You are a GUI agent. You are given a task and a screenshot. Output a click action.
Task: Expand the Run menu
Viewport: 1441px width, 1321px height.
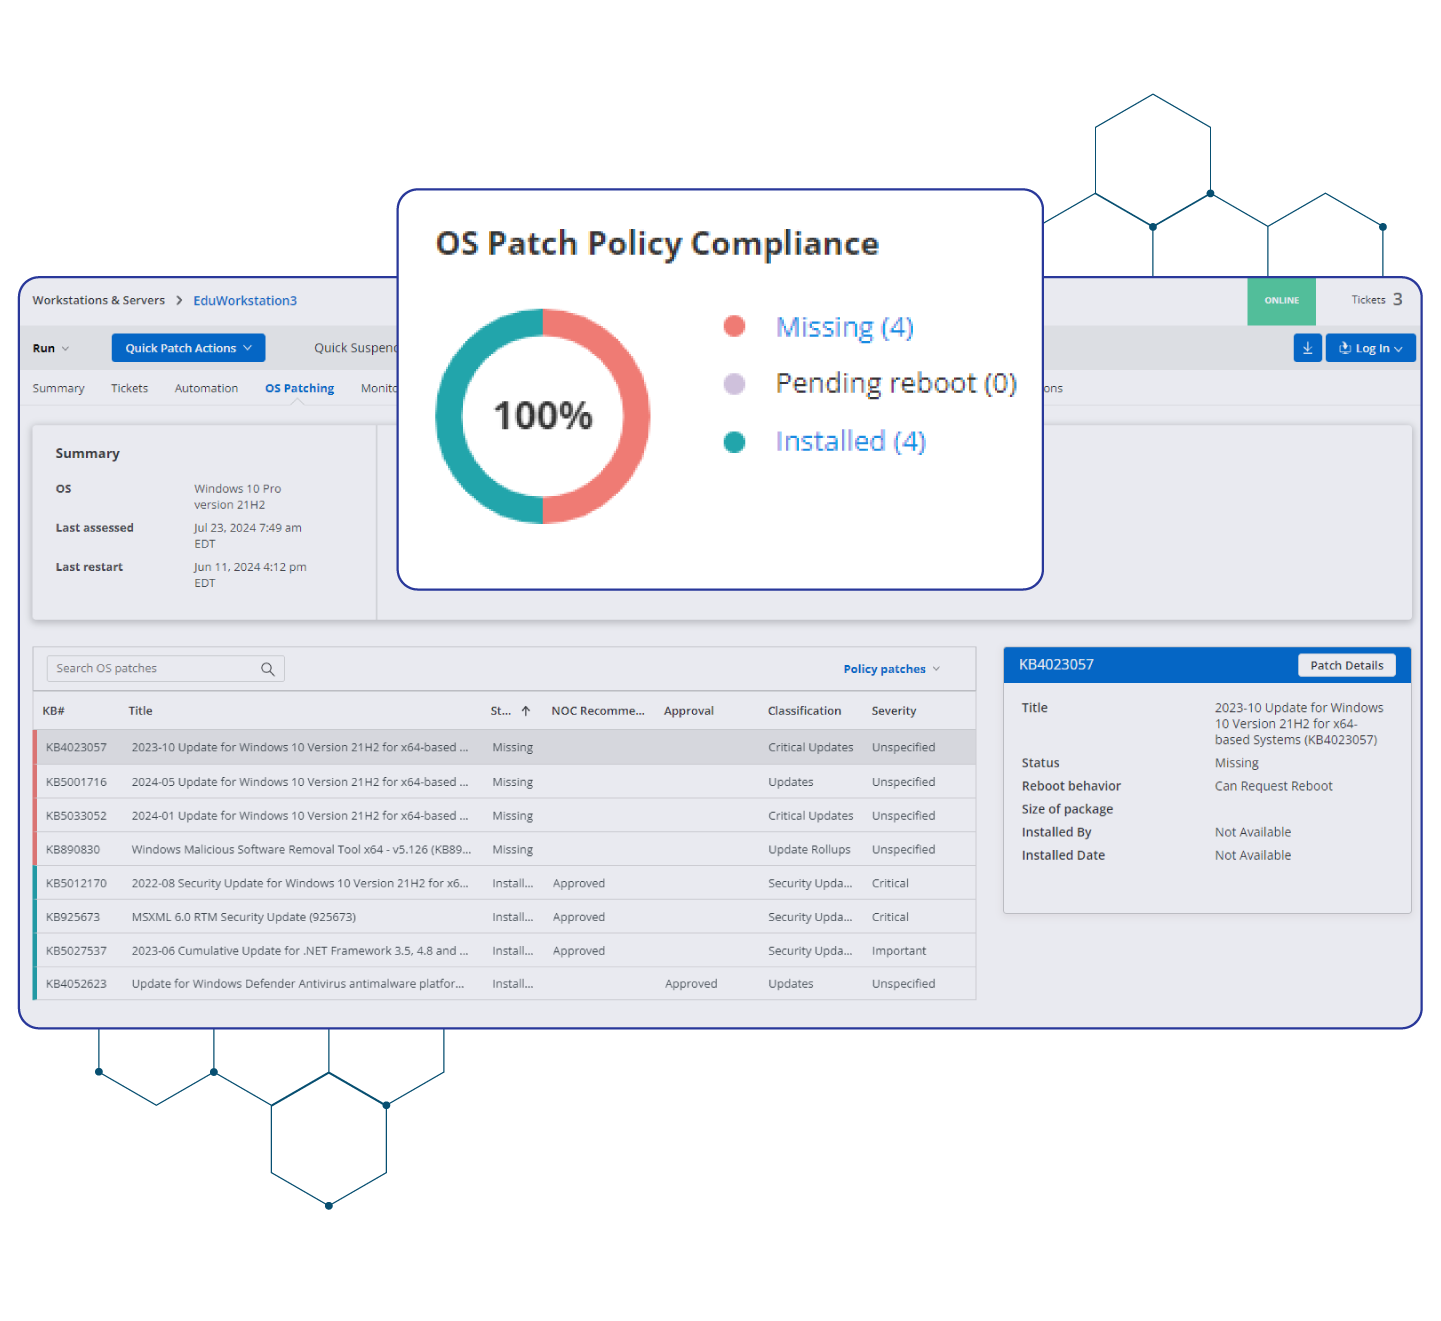(50, 349)
